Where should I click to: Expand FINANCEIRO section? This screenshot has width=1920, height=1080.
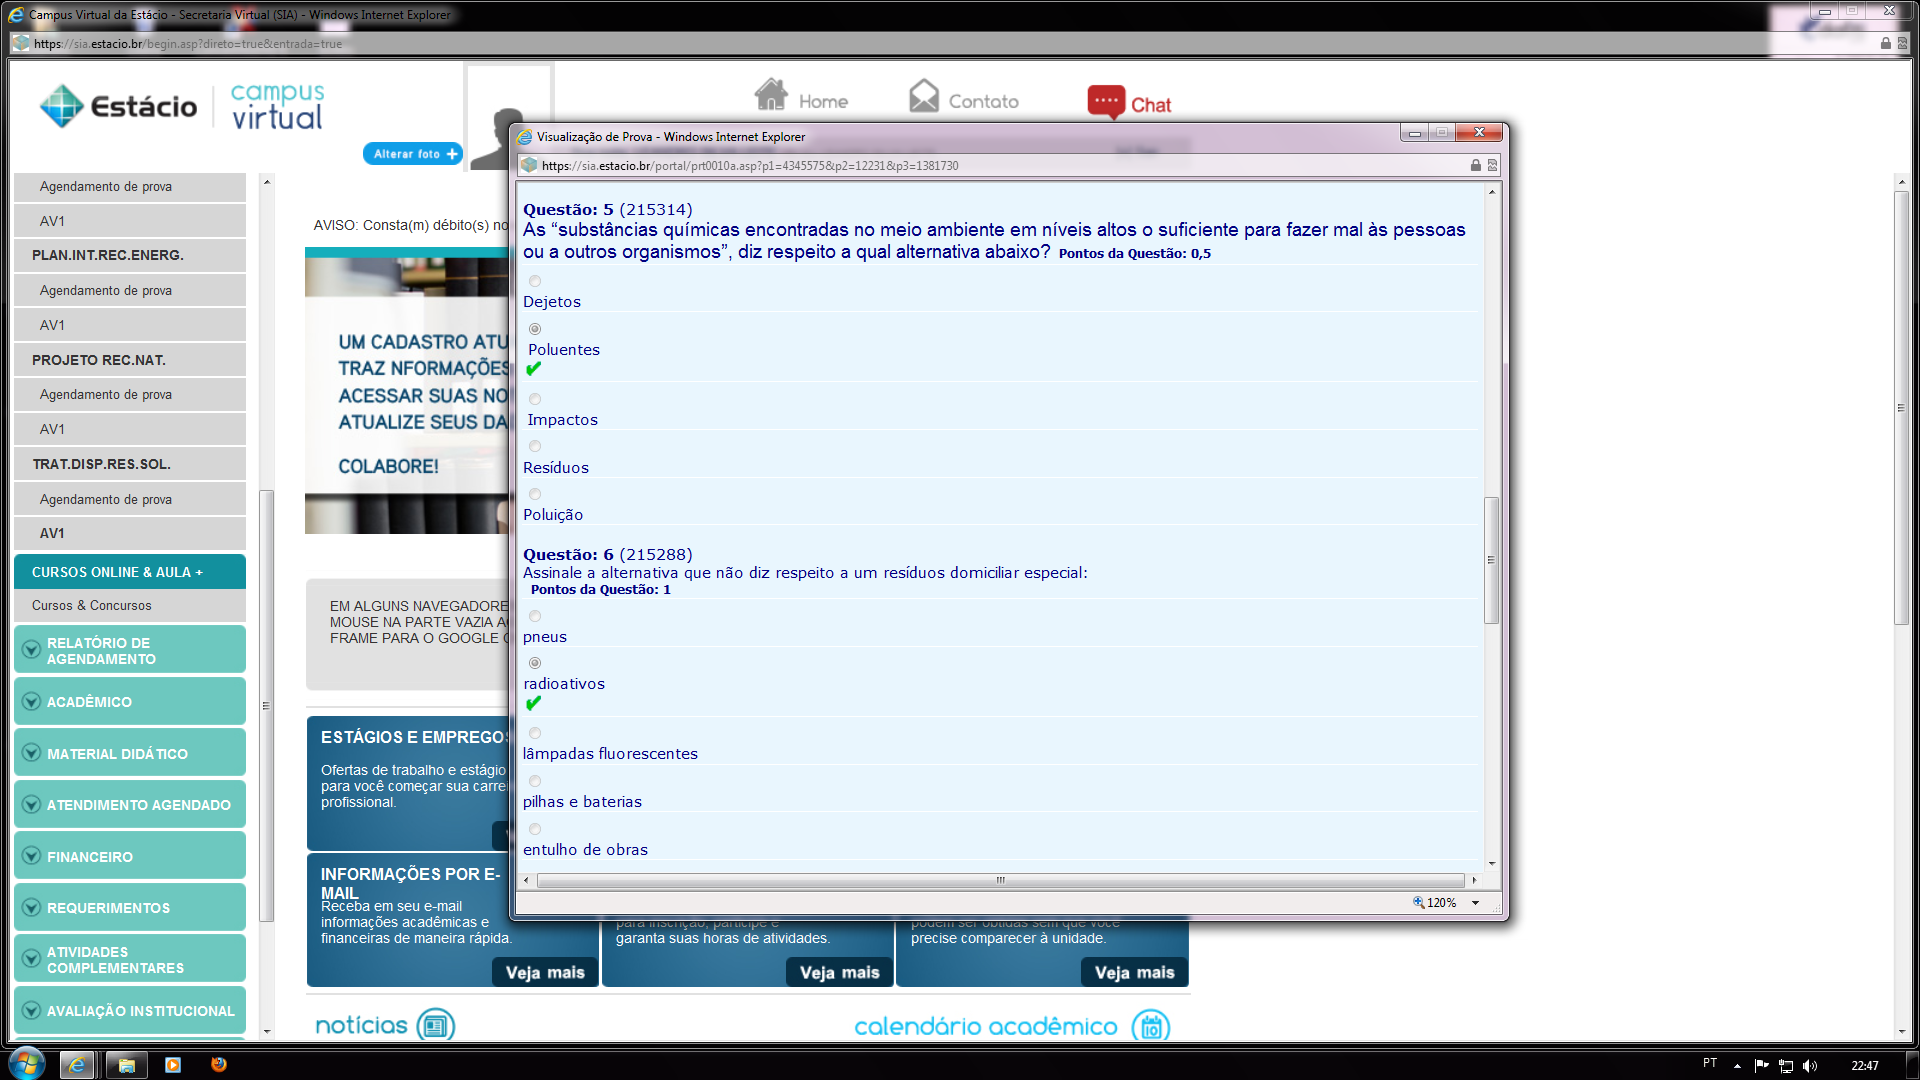[130, 856]
